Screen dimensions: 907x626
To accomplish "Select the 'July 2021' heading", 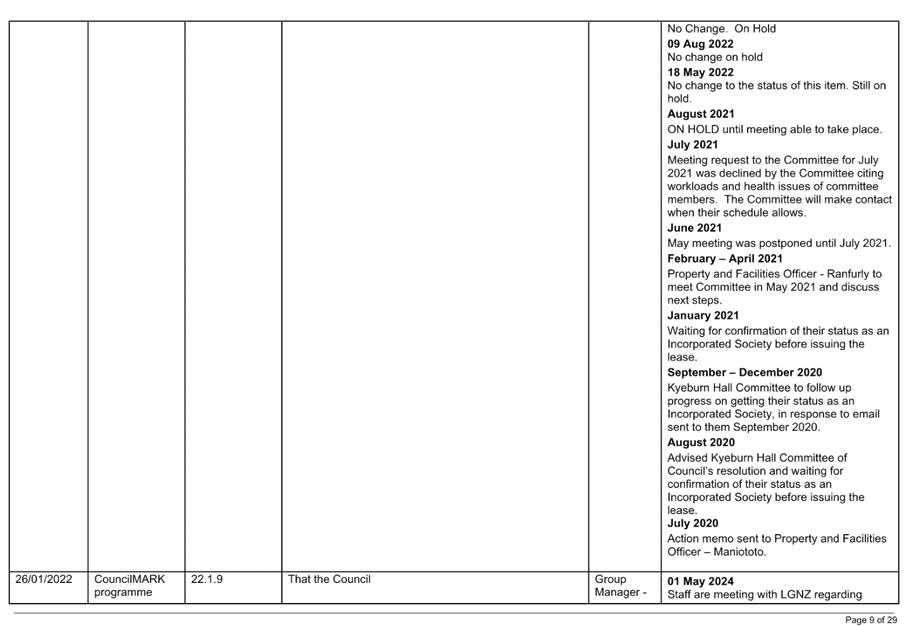I will point(692,145).
